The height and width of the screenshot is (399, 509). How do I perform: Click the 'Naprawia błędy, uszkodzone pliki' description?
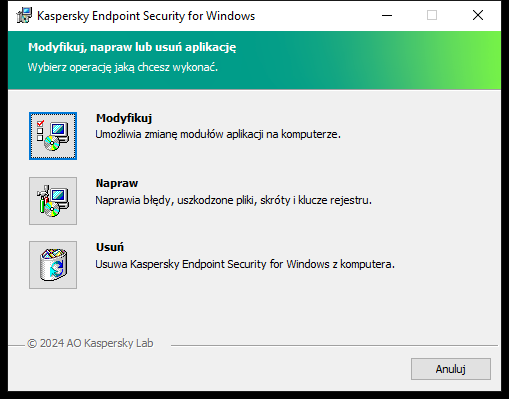233,200
